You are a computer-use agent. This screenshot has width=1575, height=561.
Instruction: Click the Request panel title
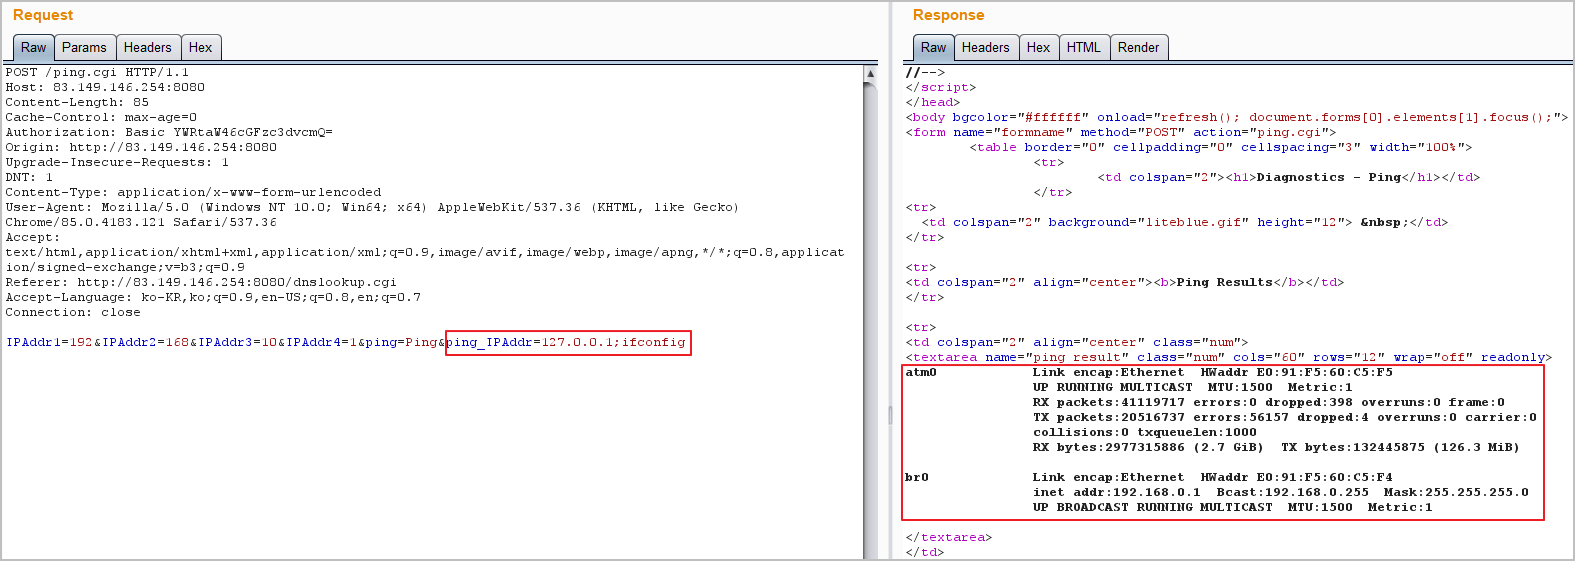pos(43,15)
